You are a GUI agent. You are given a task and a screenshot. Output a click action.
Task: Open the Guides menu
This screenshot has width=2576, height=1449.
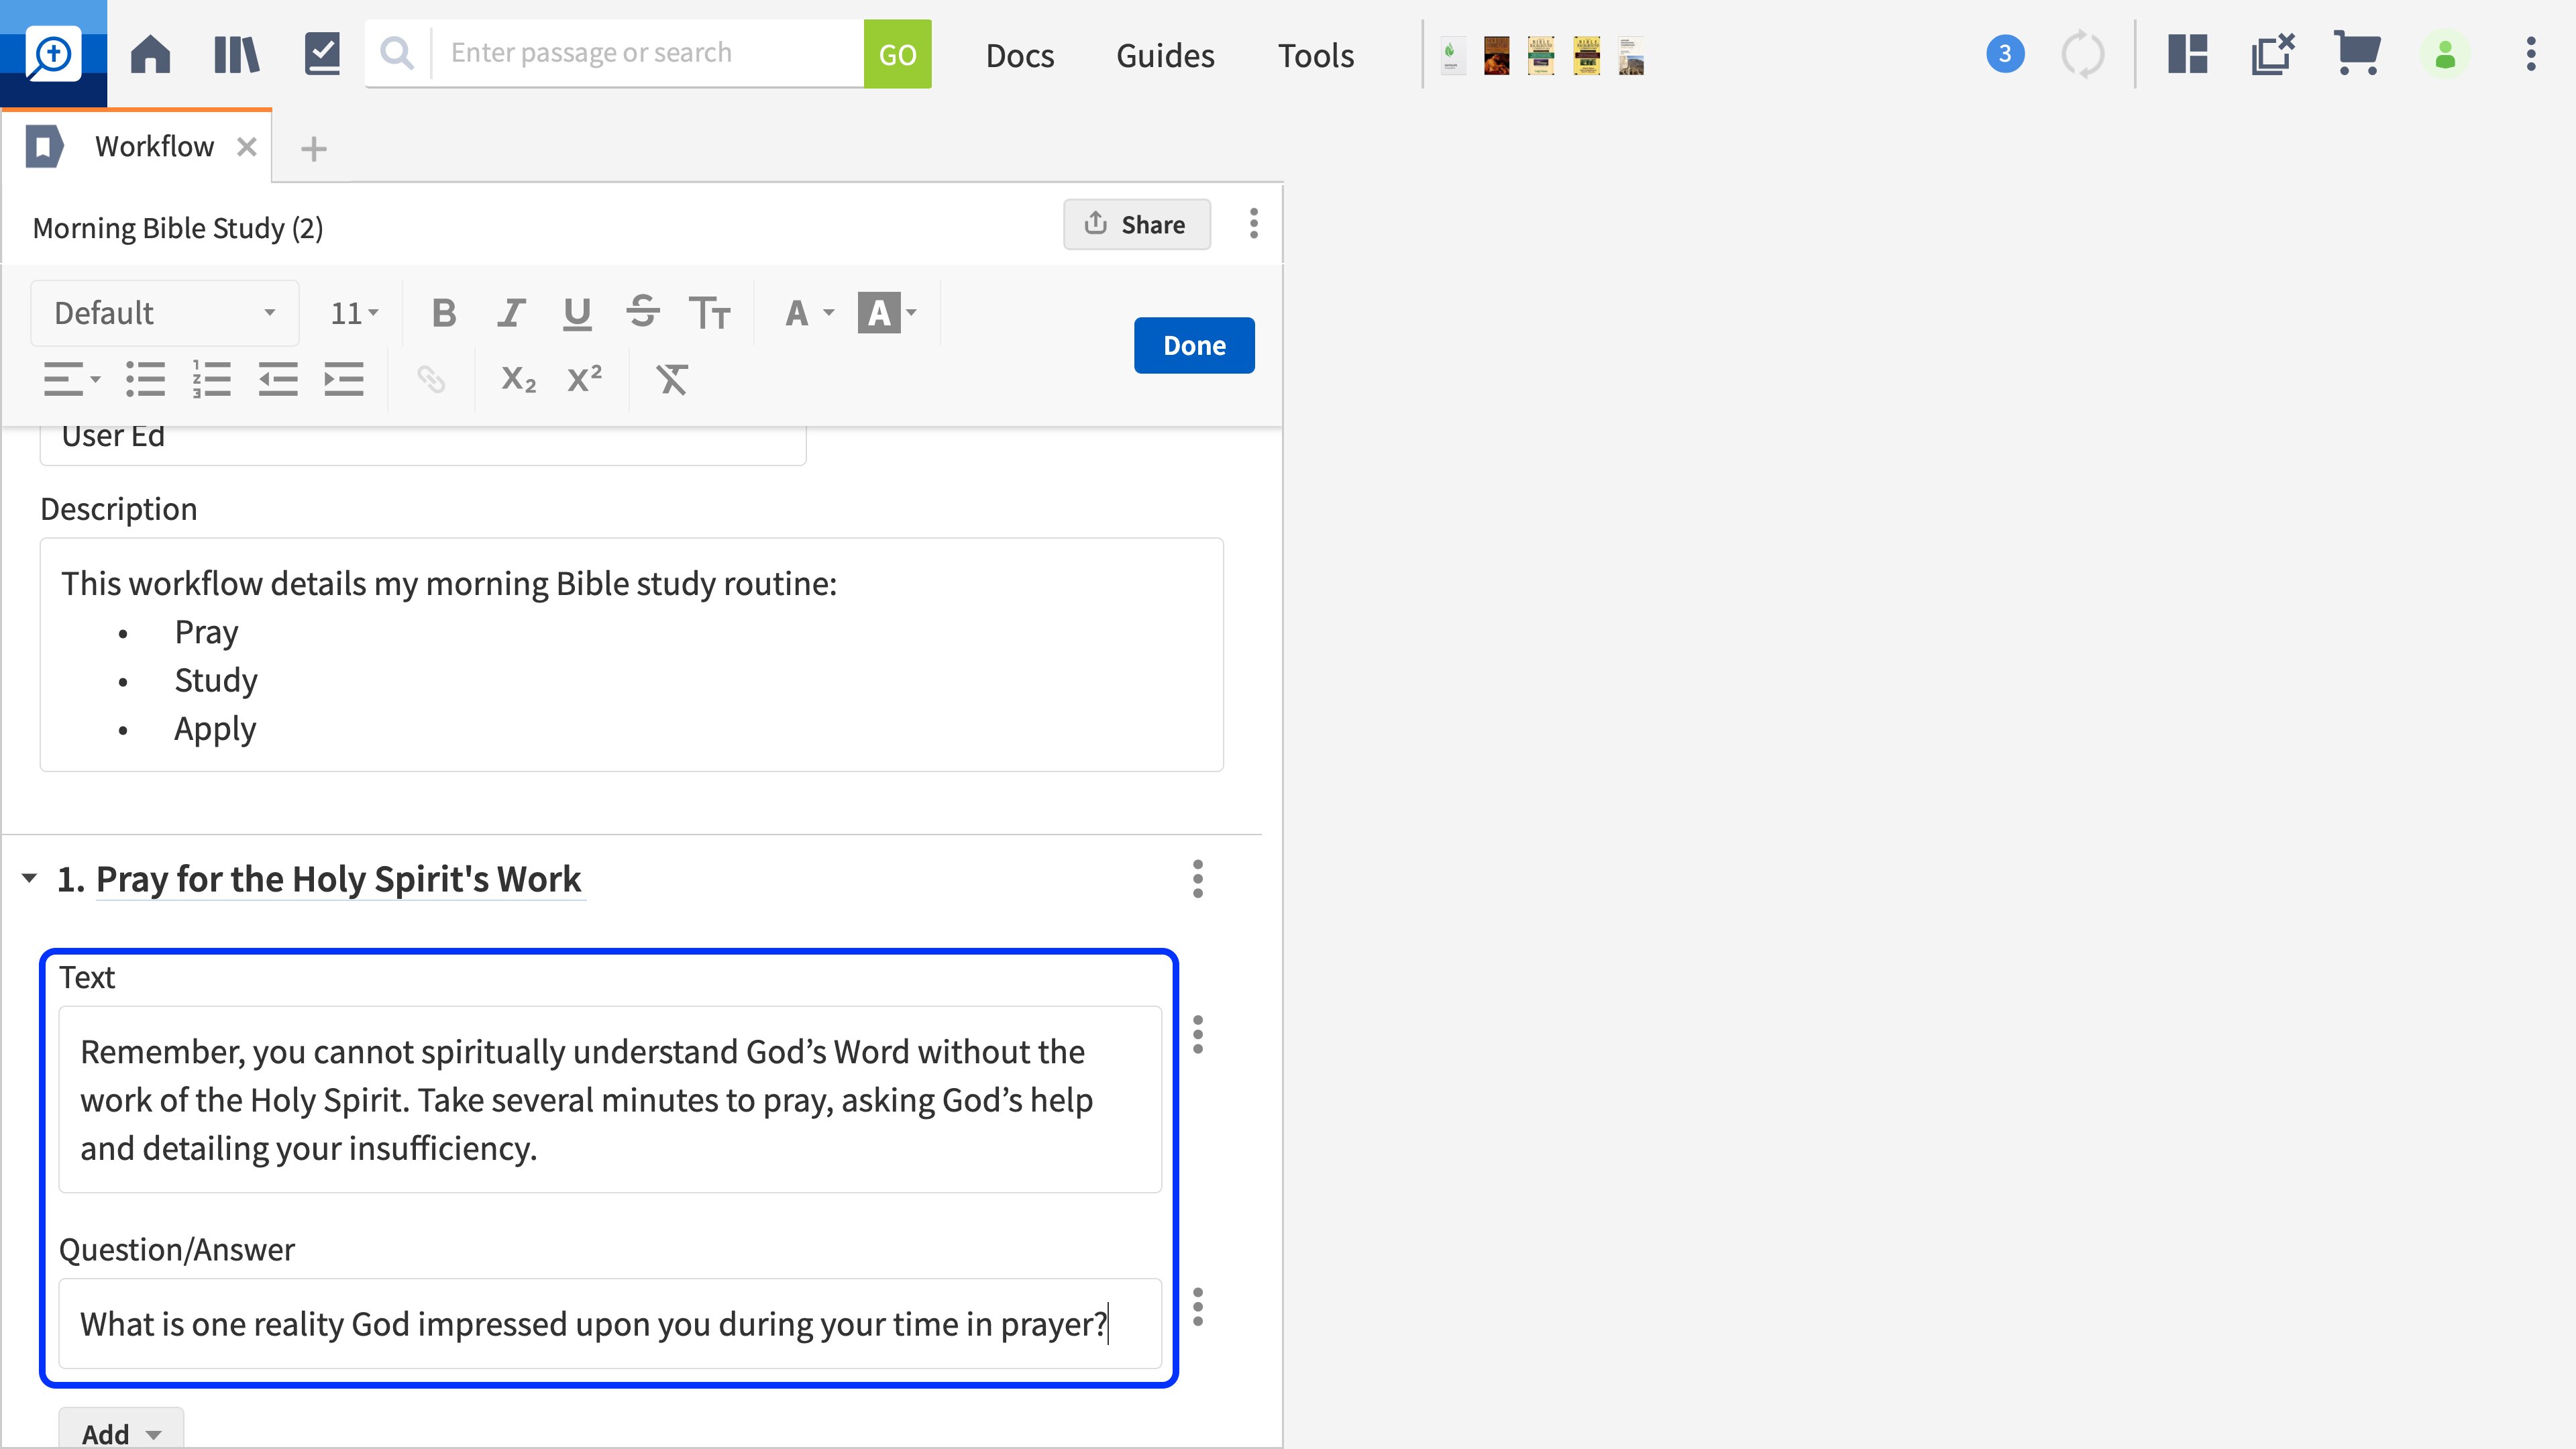(x=1165, y=55)
